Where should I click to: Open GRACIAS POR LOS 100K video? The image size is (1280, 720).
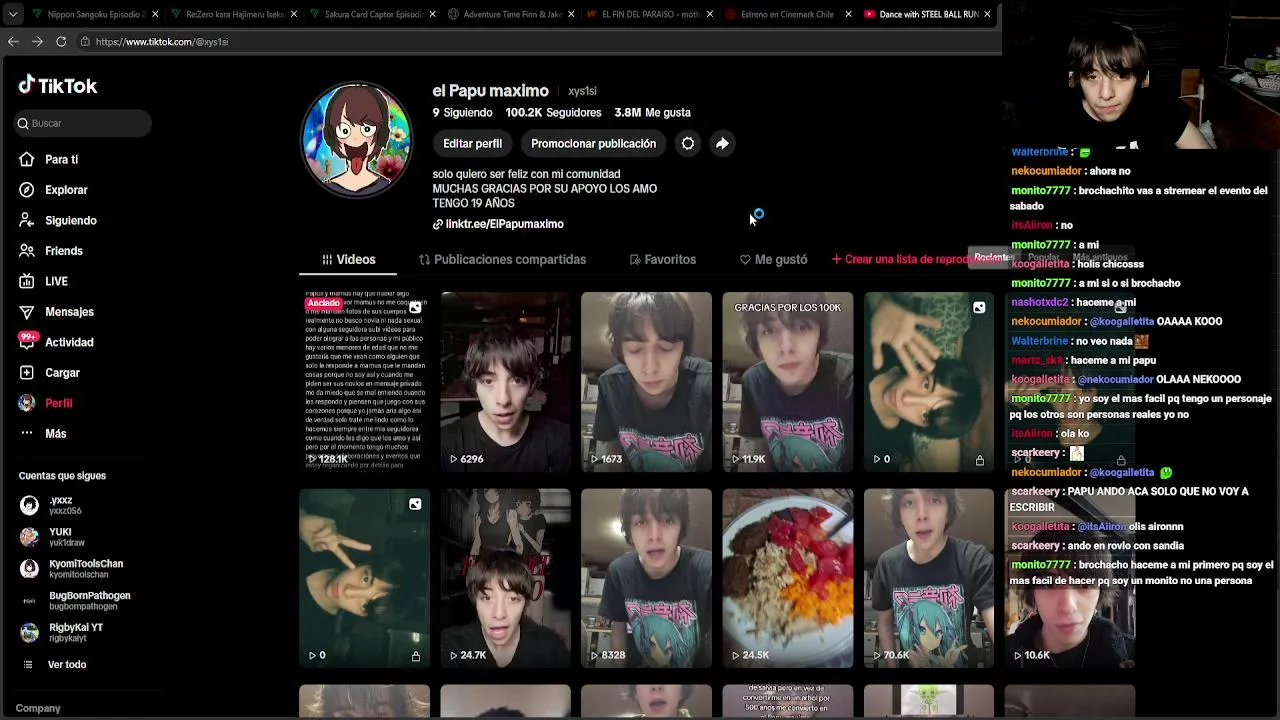click(787, 381)
